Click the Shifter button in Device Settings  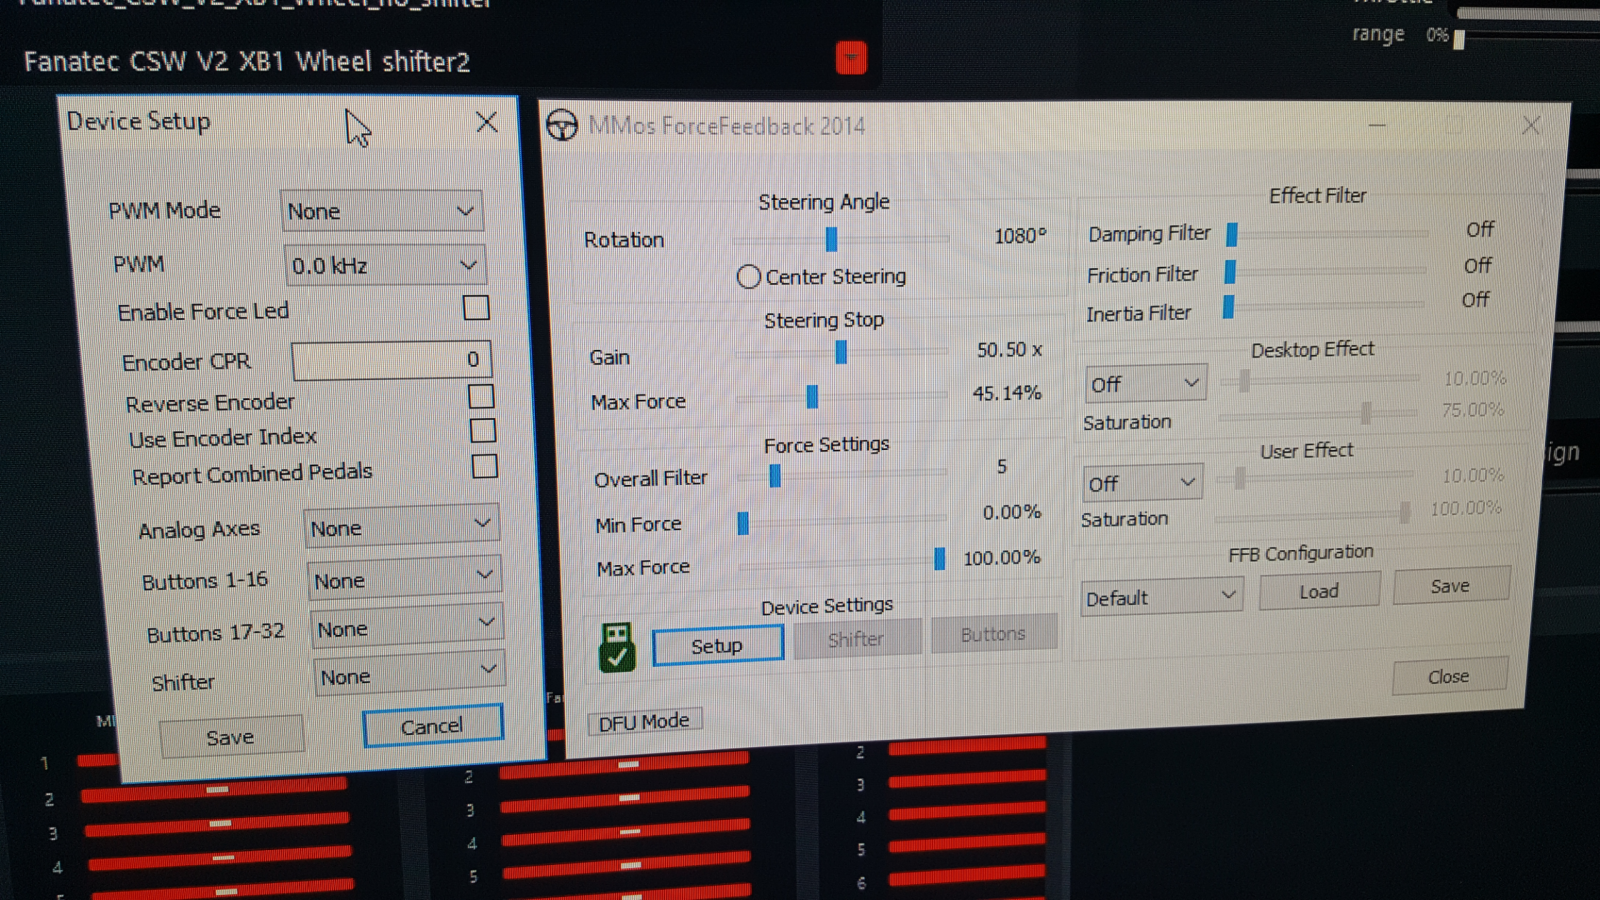[857, 638]
